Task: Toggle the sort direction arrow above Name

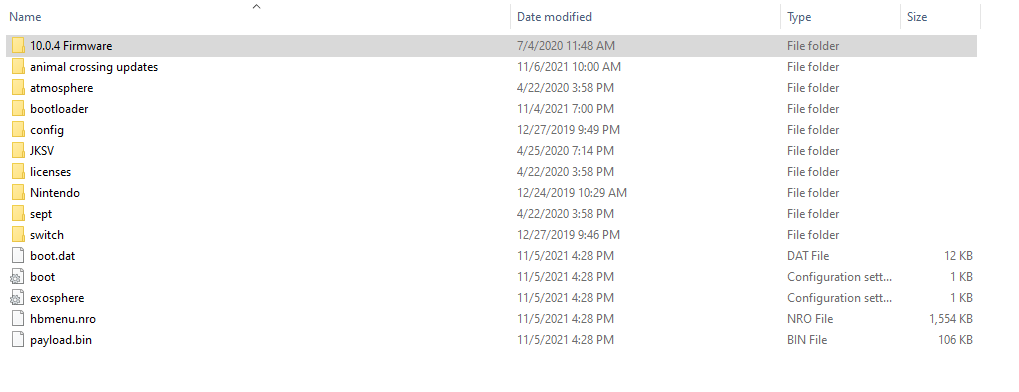Action: (256, 7)
